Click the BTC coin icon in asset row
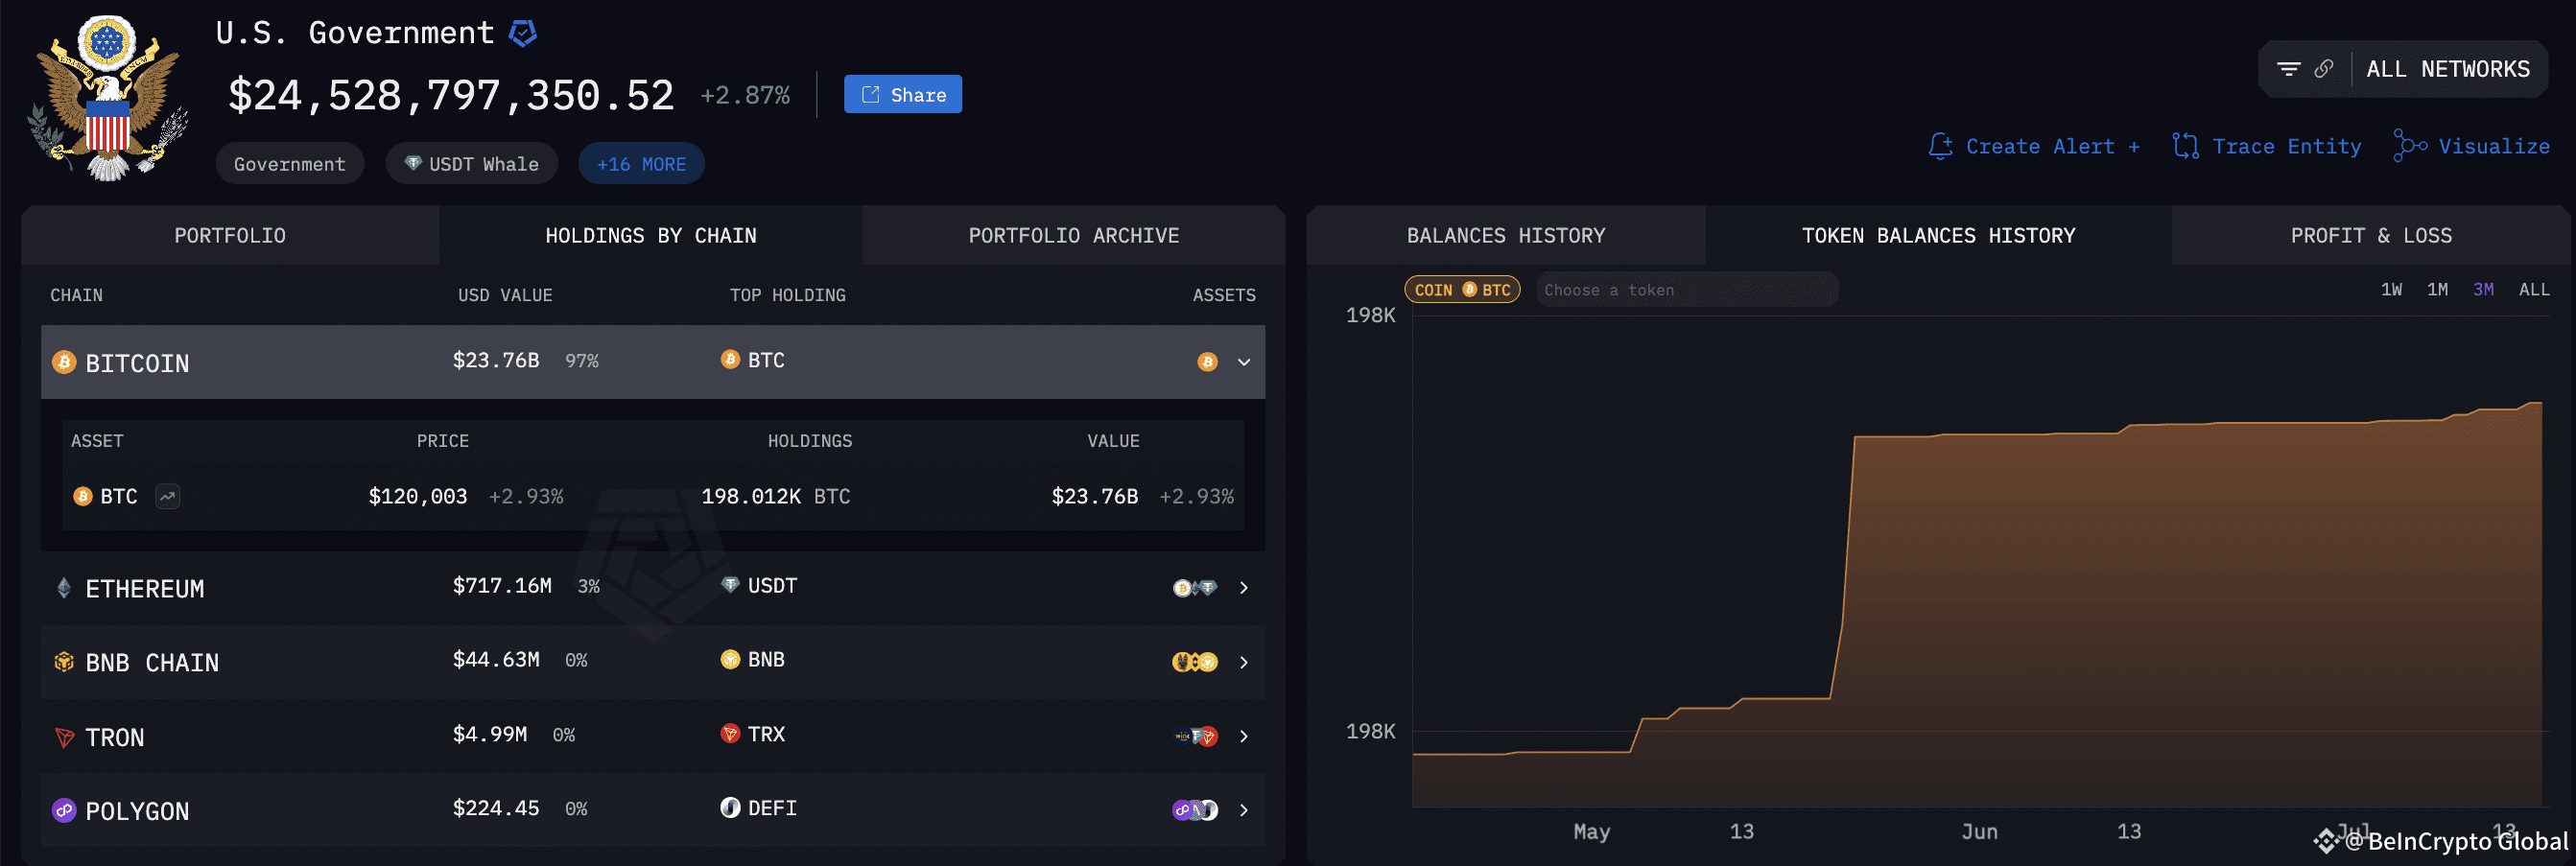This screenshot has height=866, width=2576. [83, 496]
